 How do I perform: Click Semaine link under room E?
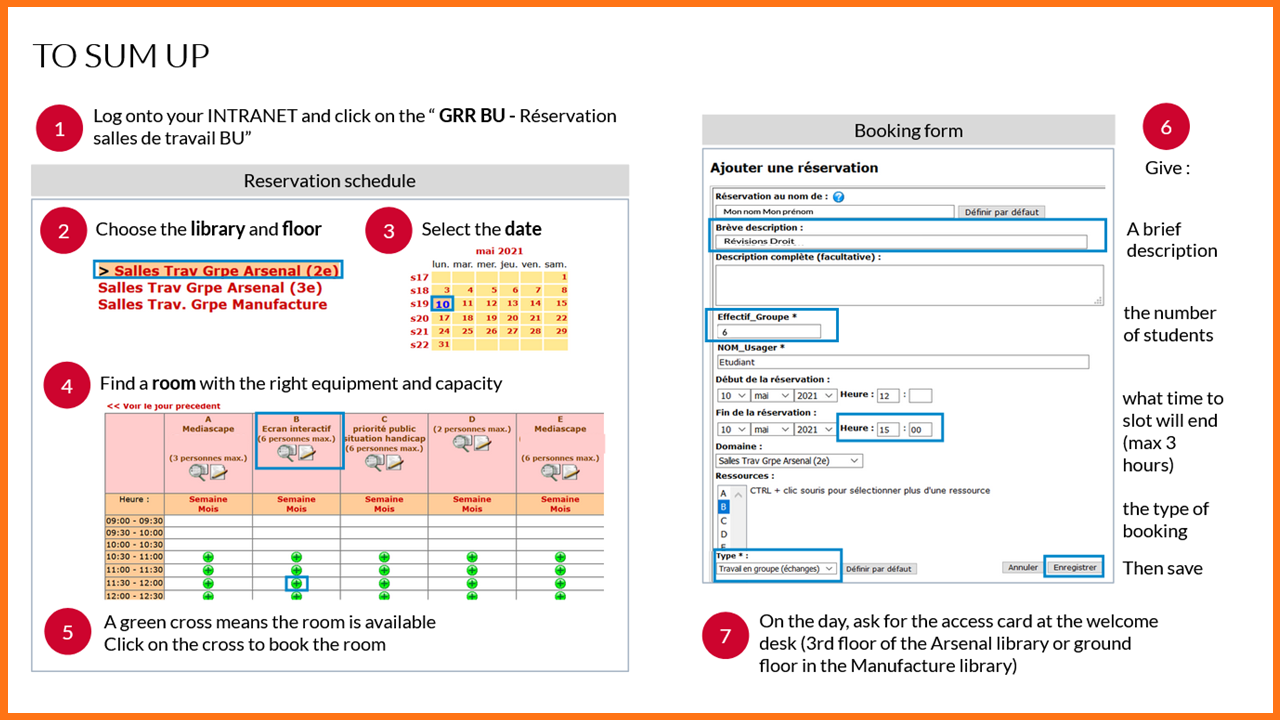point(560,499)
